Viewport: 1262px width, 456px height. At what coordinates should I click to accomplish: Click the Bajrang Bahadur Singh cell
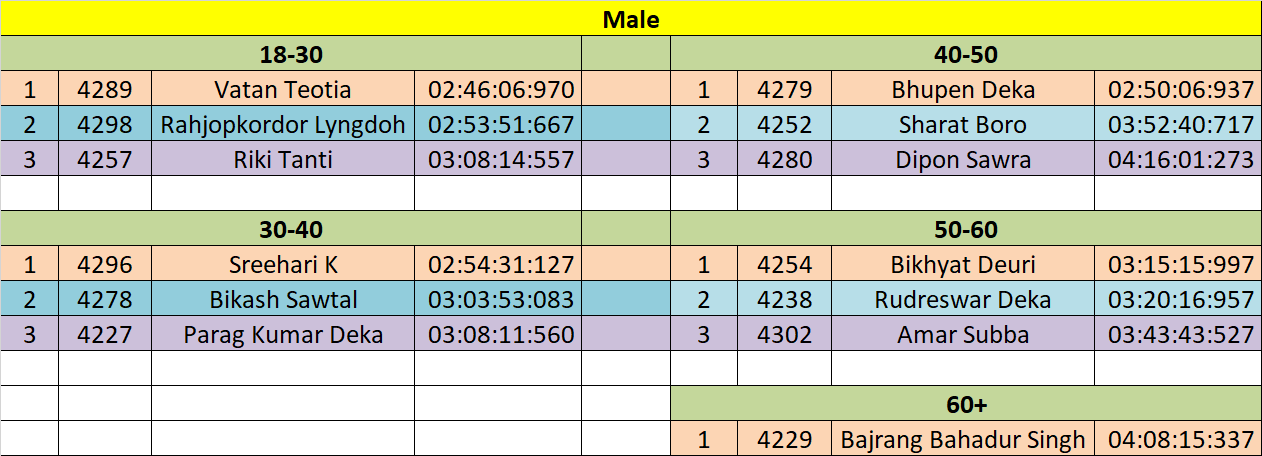click(x=962, y=440)
